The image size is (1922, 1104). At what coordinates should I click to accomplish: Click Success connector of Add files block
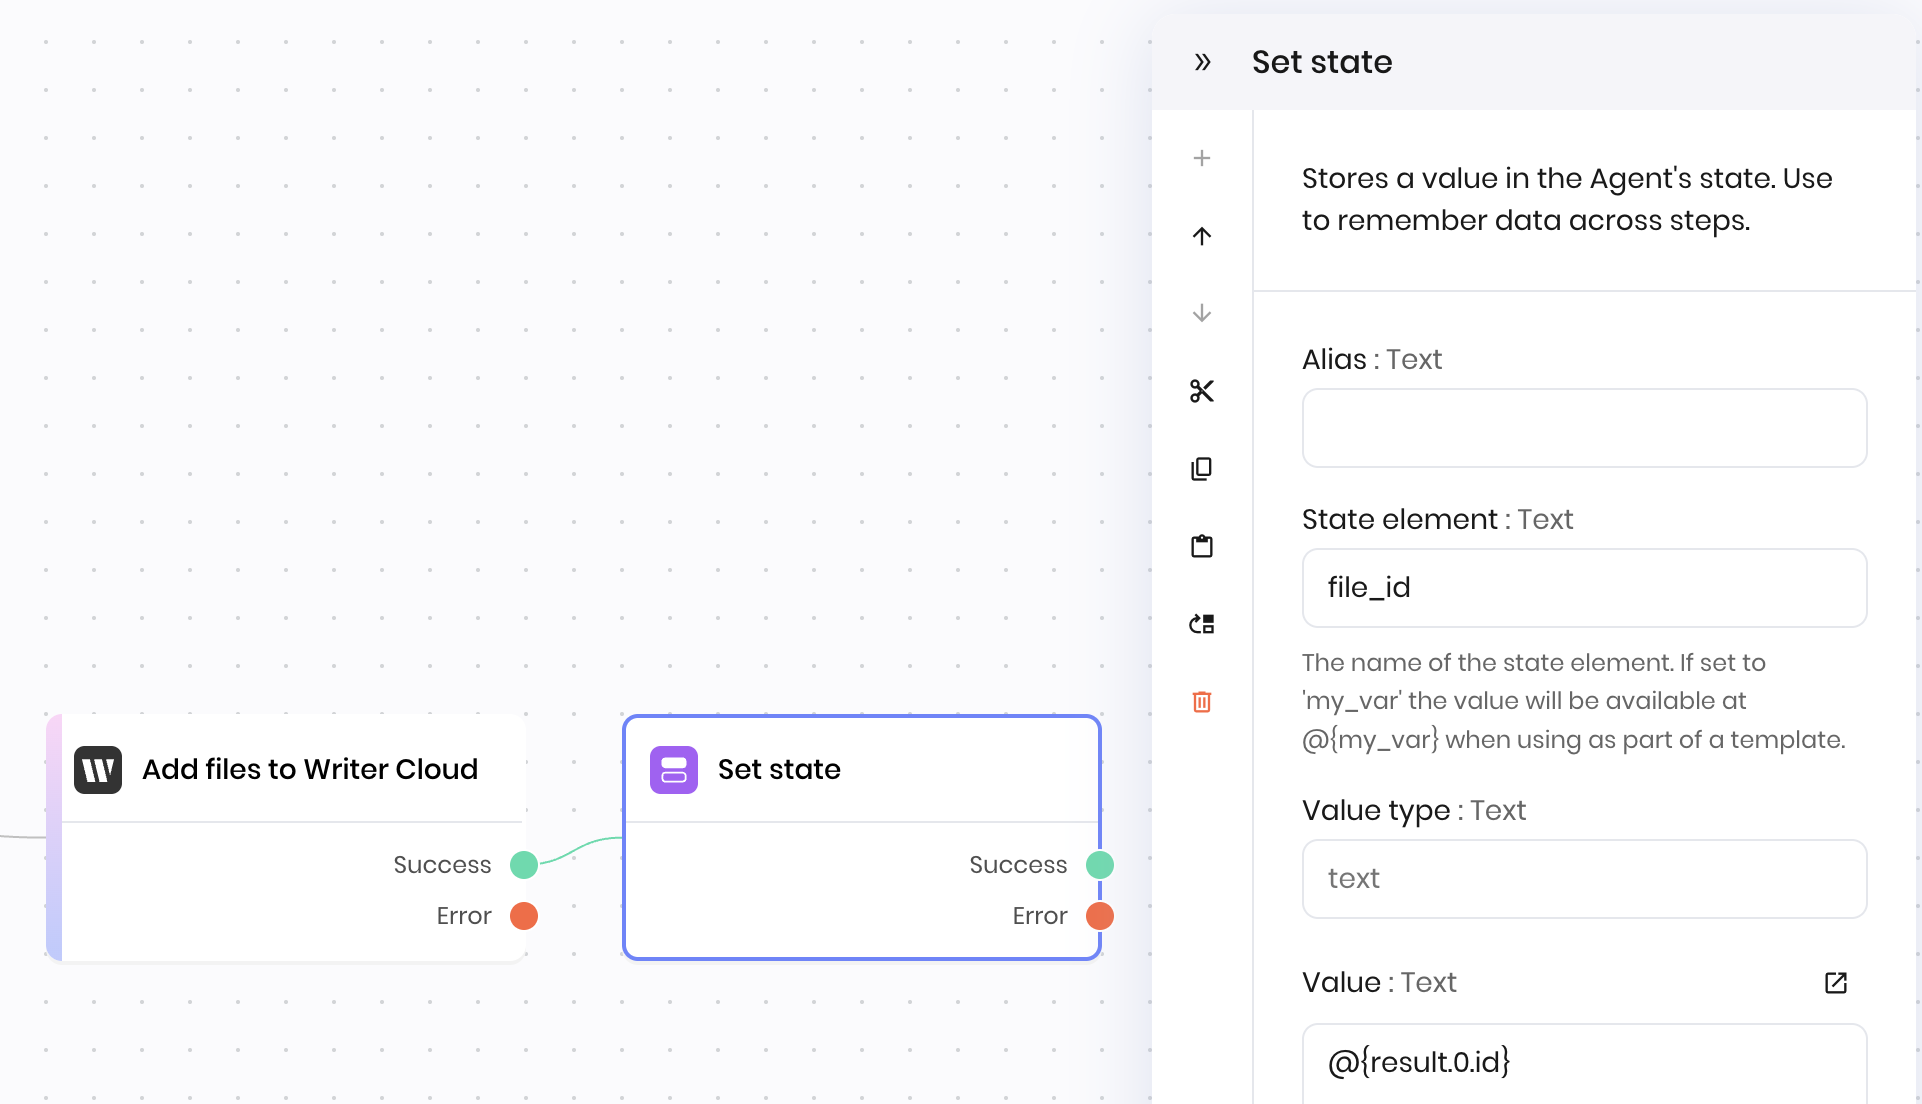pyautogui.click(x=524, y=865)
